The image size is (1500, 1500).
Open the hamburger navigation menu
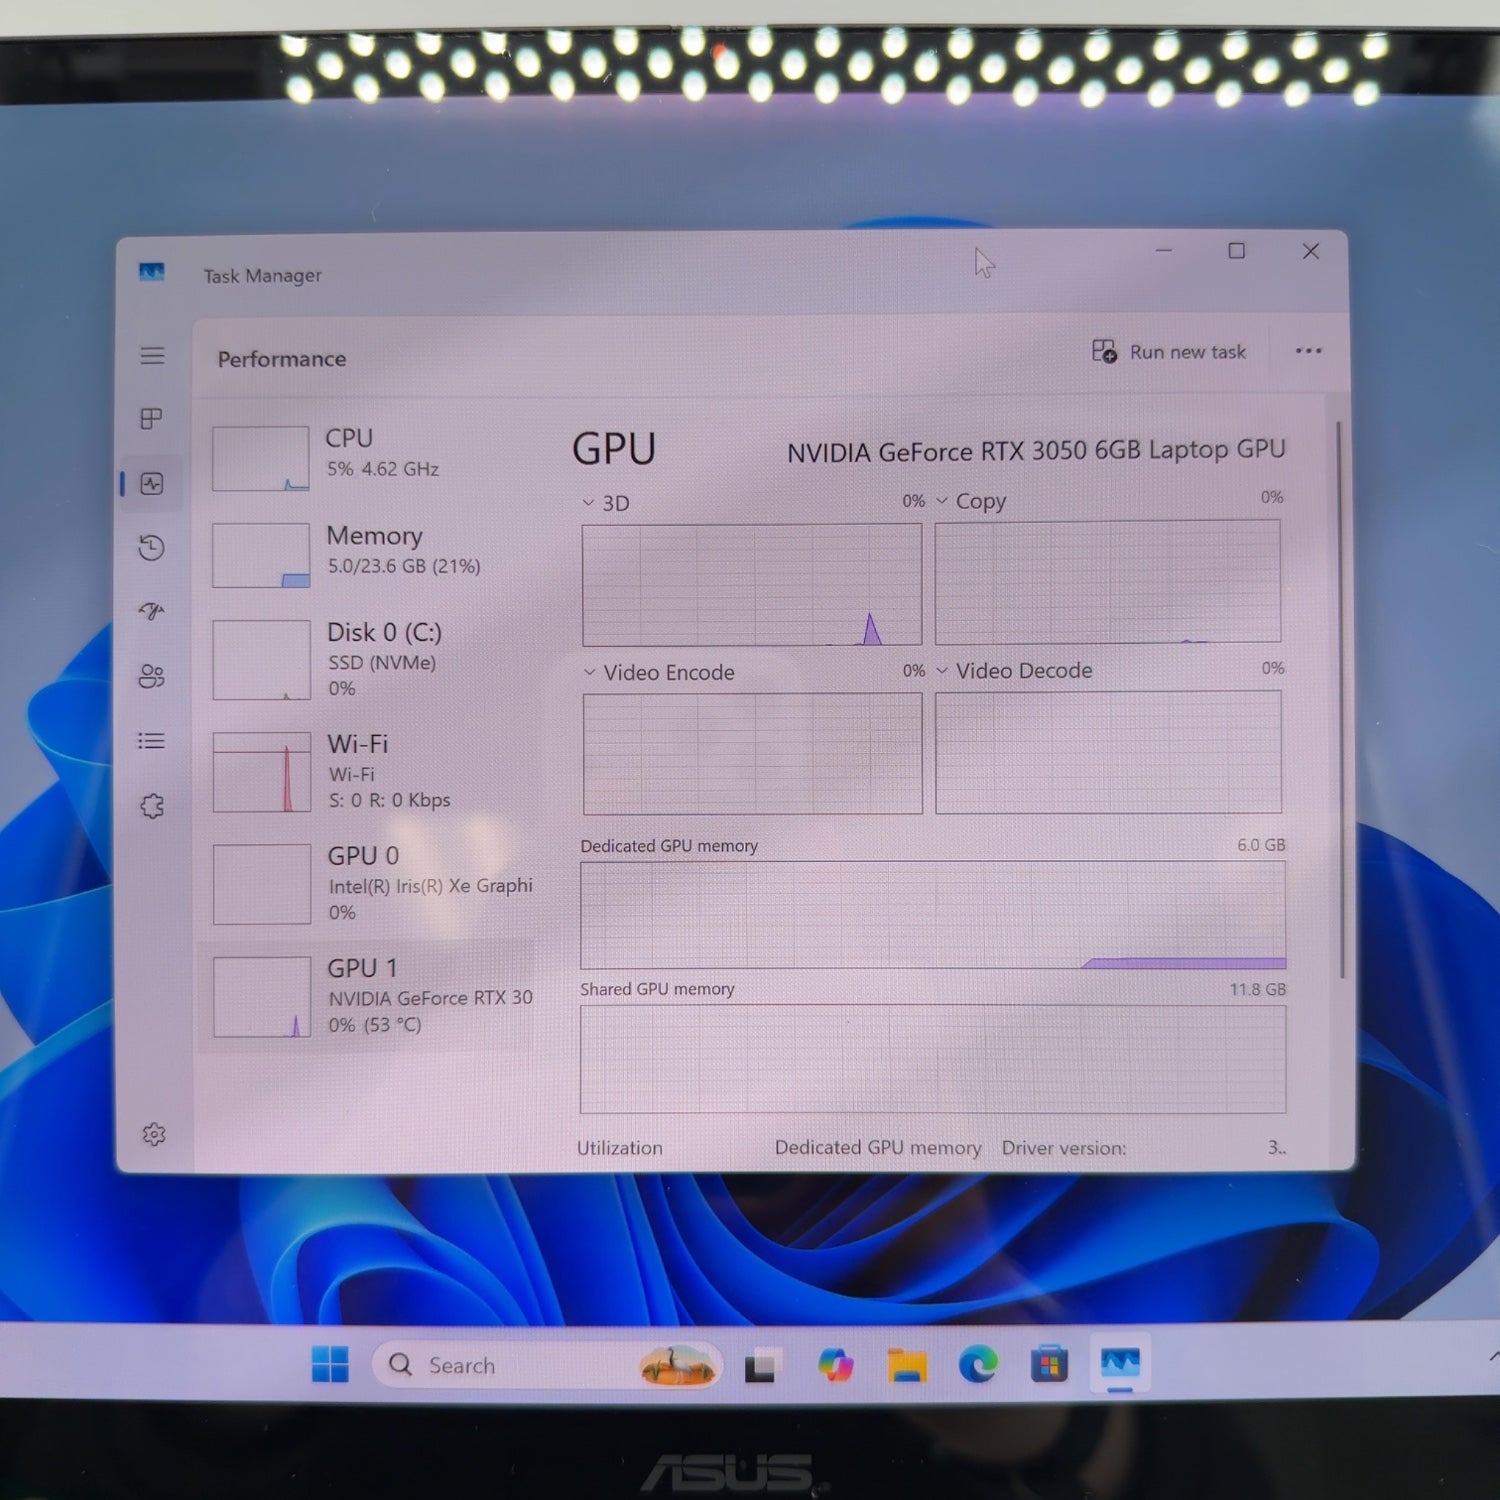152,356
